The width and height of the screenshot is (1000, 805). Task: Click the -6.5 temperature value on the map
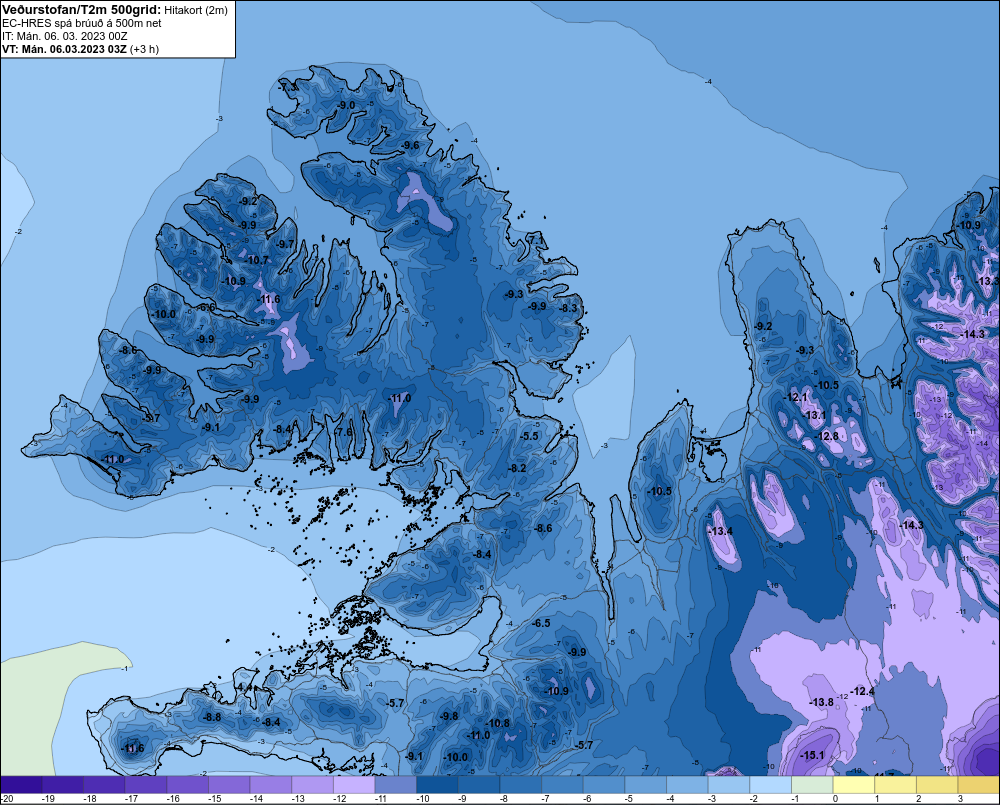pos(541,623)
